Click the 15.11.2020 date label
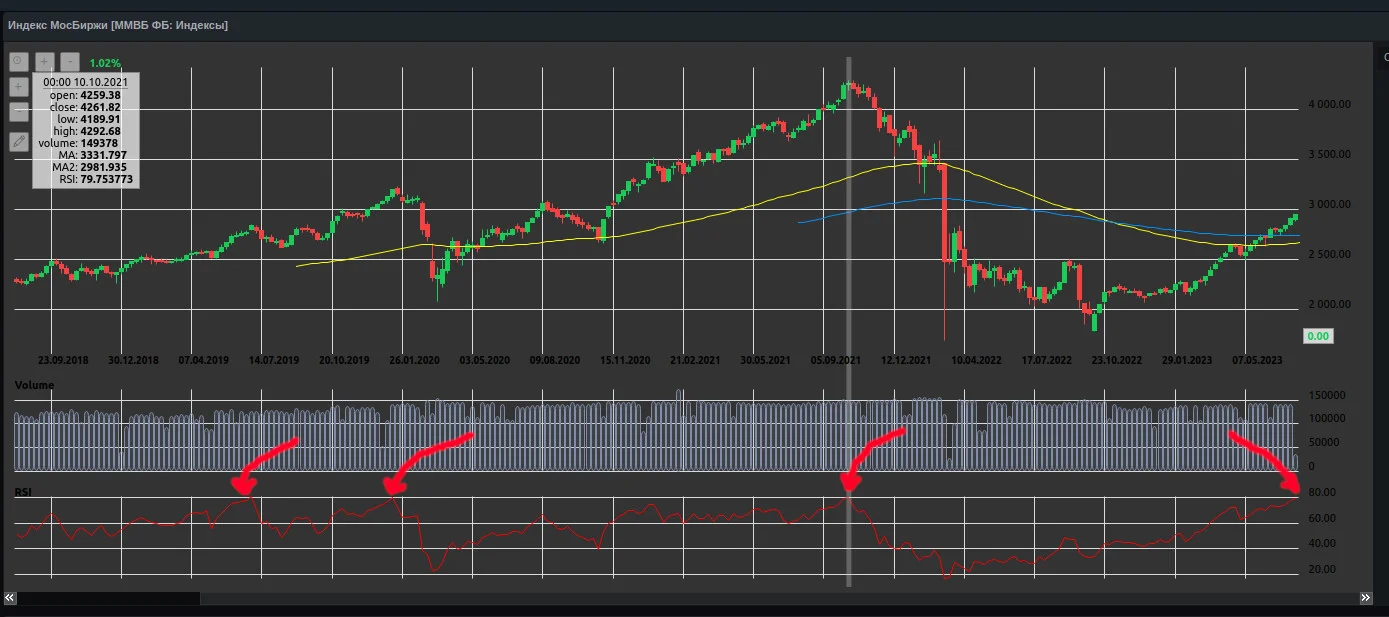The image size is (1389, 617). (625, 359)
